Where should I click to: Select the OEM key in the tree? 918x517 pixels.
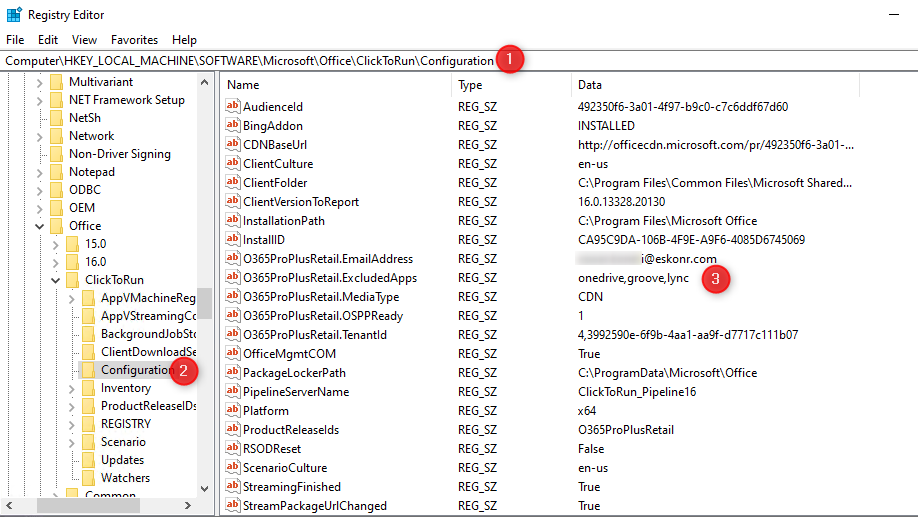point(82,208)
